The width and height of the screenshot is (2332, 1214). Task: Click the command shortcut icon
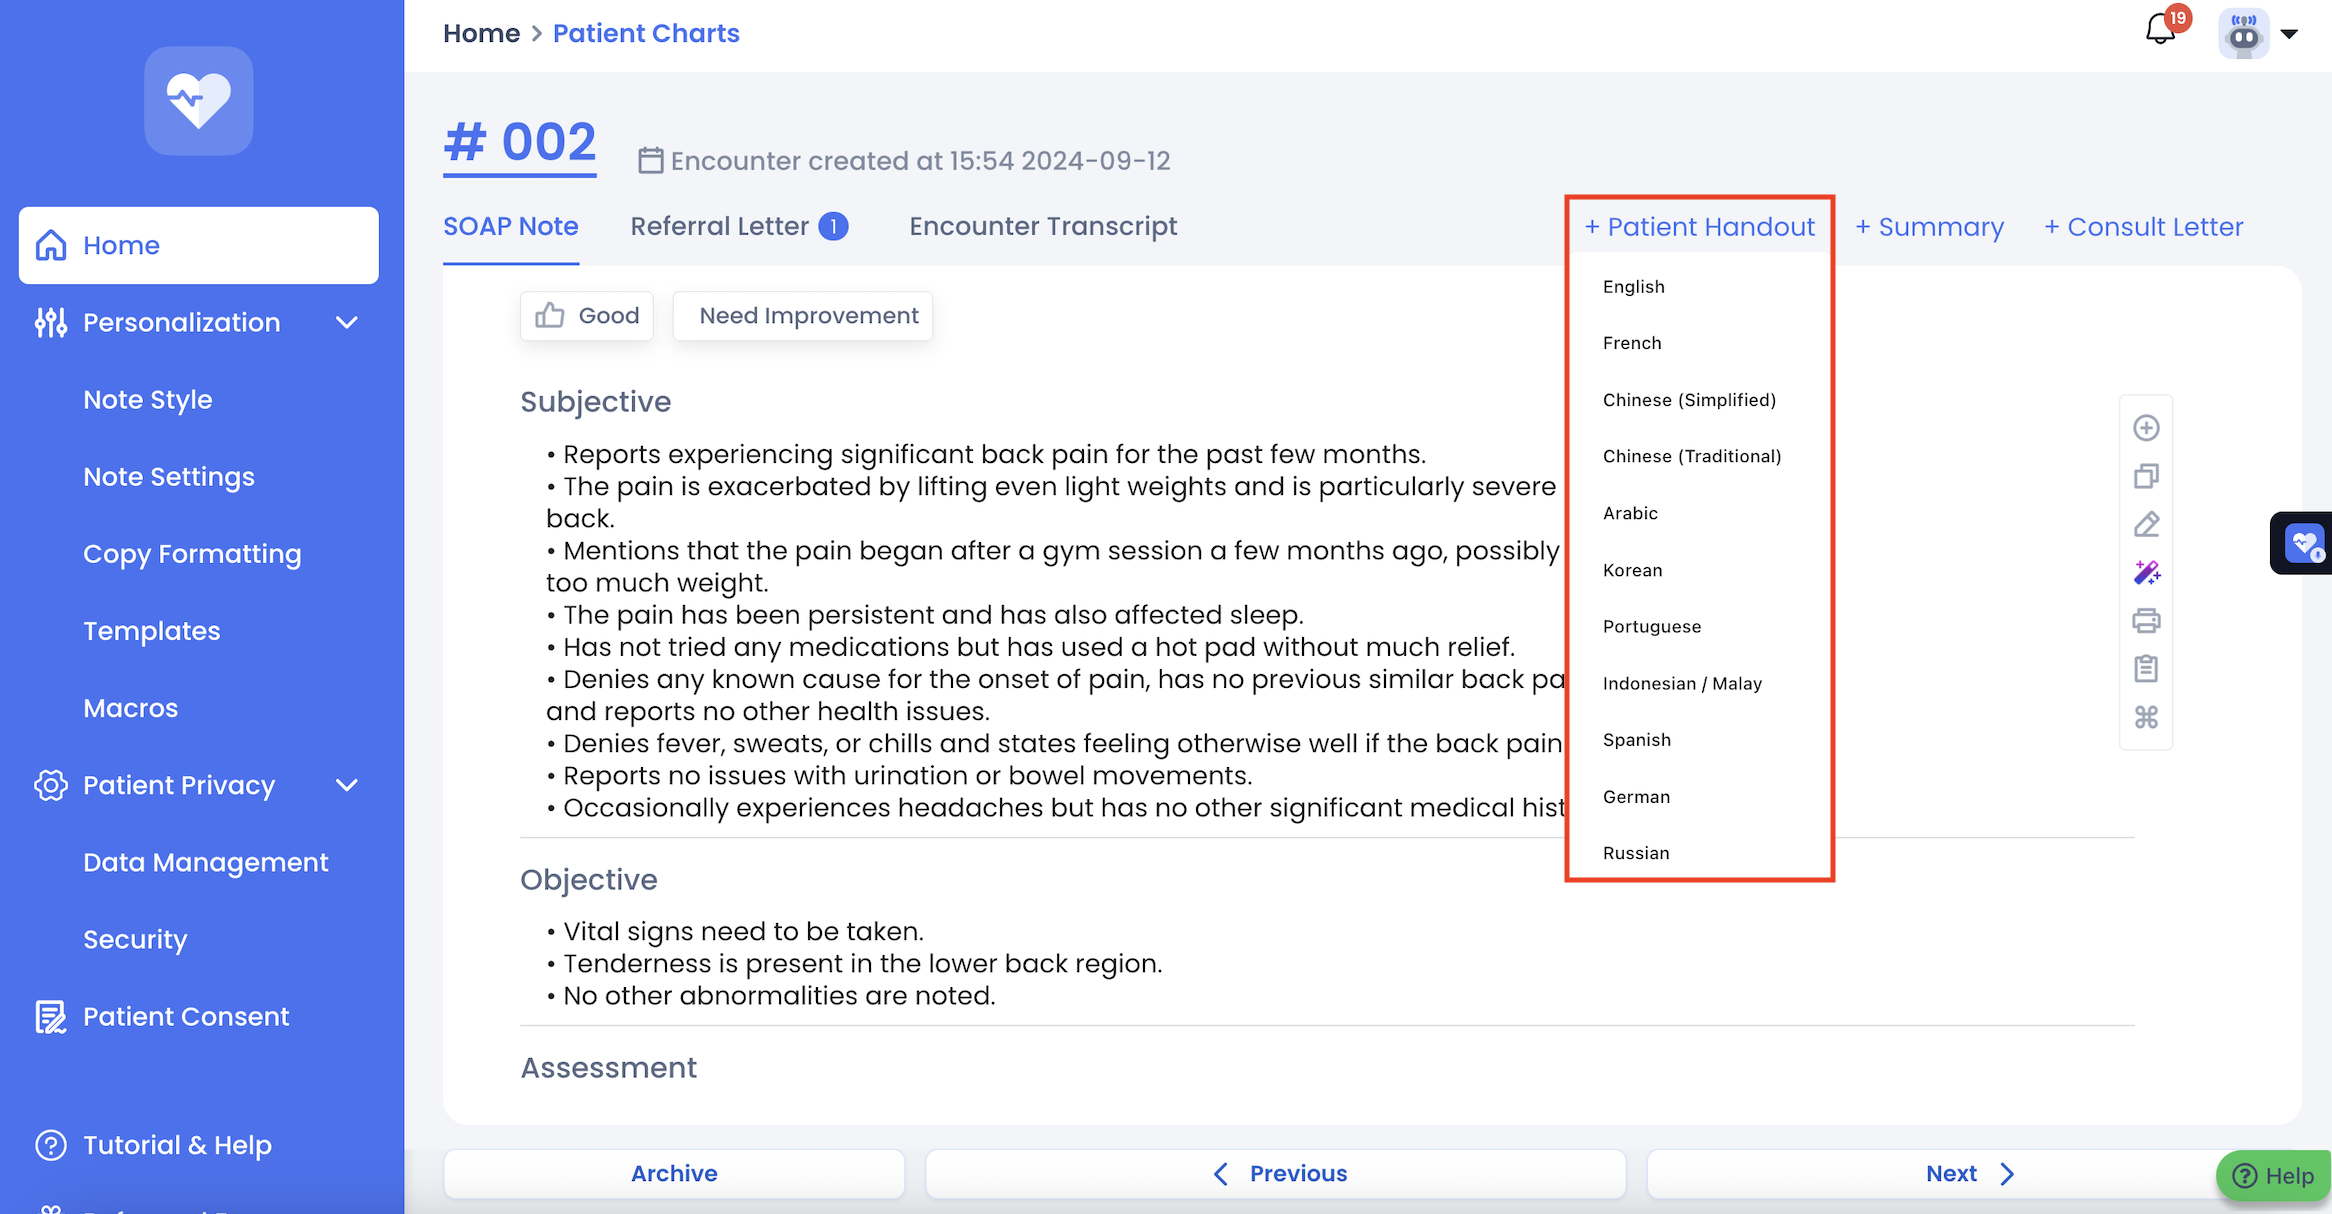pos(2146,717)
